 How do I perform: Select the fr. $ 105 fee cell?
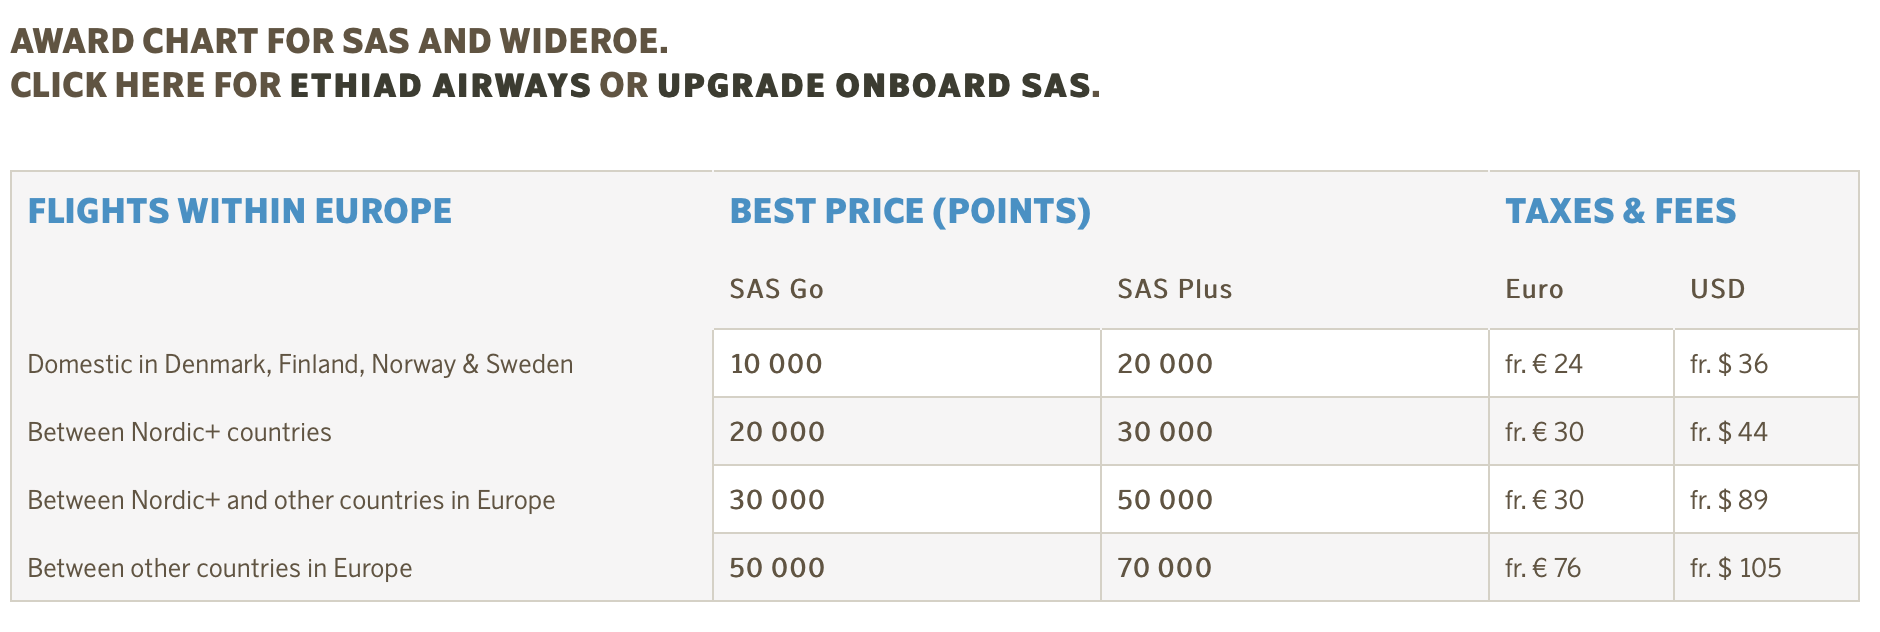[x=1735, y=568]
